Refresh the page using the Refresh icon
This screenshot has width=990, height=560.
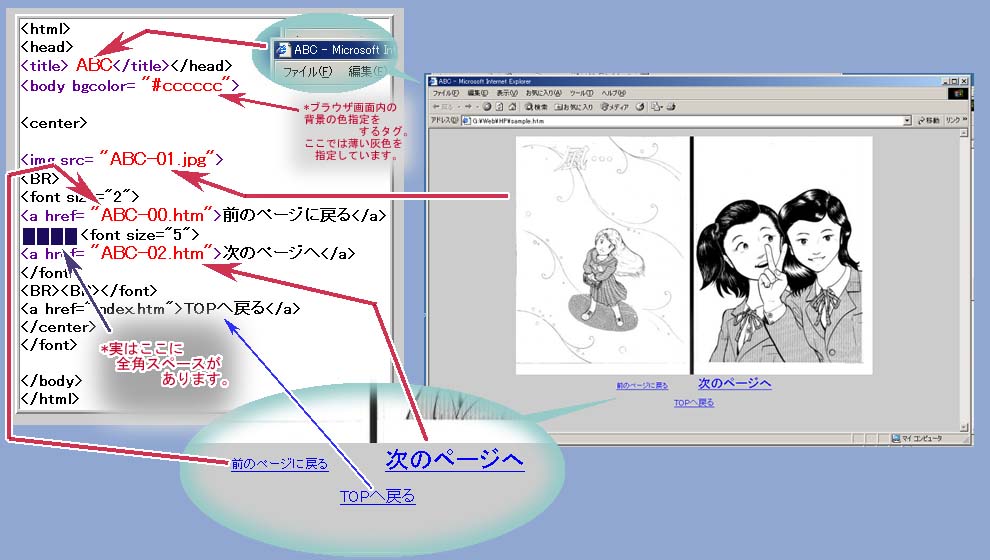499,107
